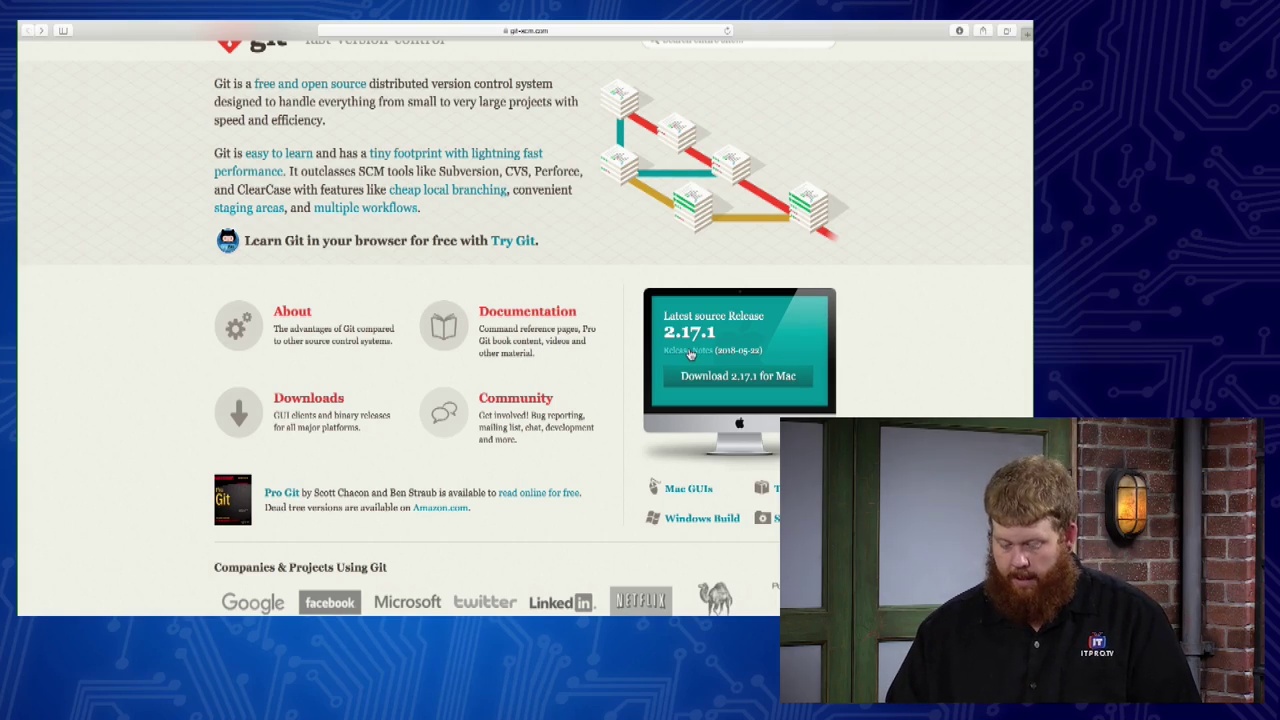Follow the "cheap local branching" link
The image size is (1280, 720).
coord(448,190)
